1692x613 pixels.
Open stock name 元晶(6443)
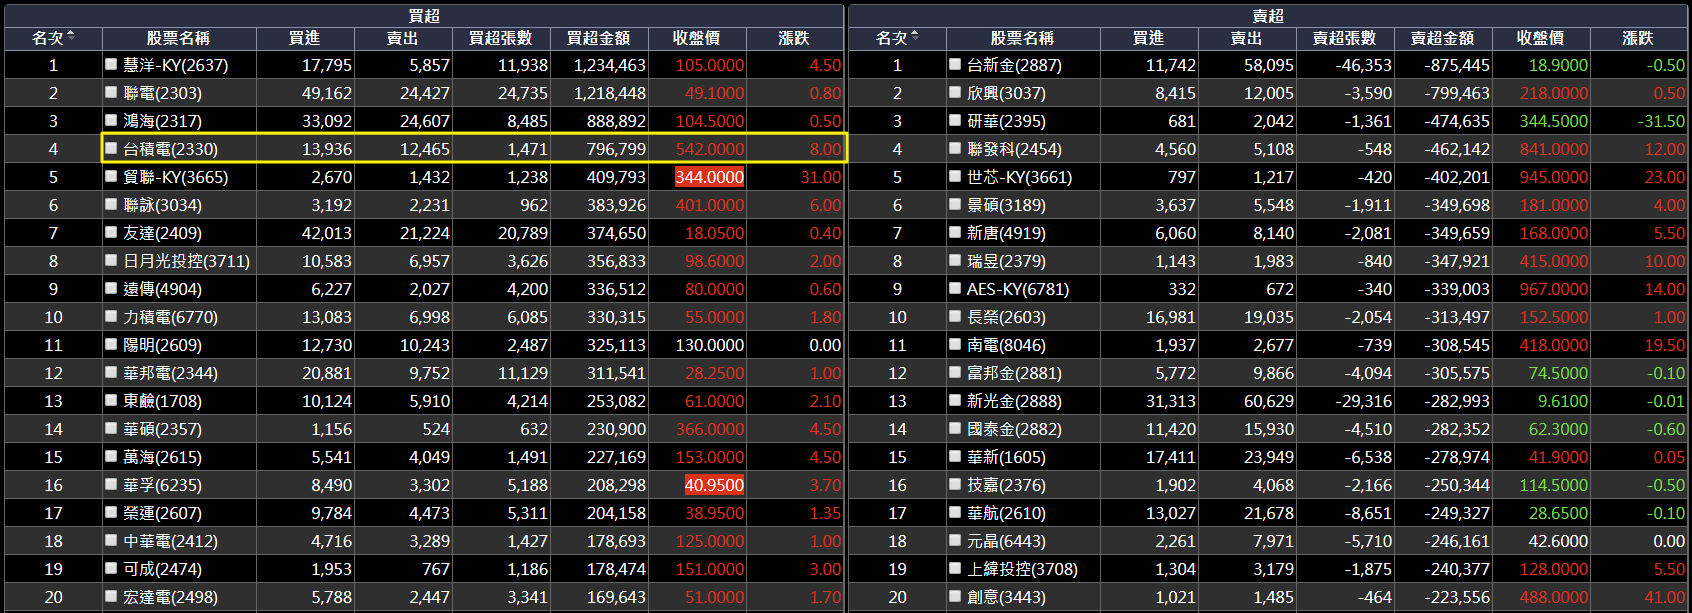point(1006,541)
